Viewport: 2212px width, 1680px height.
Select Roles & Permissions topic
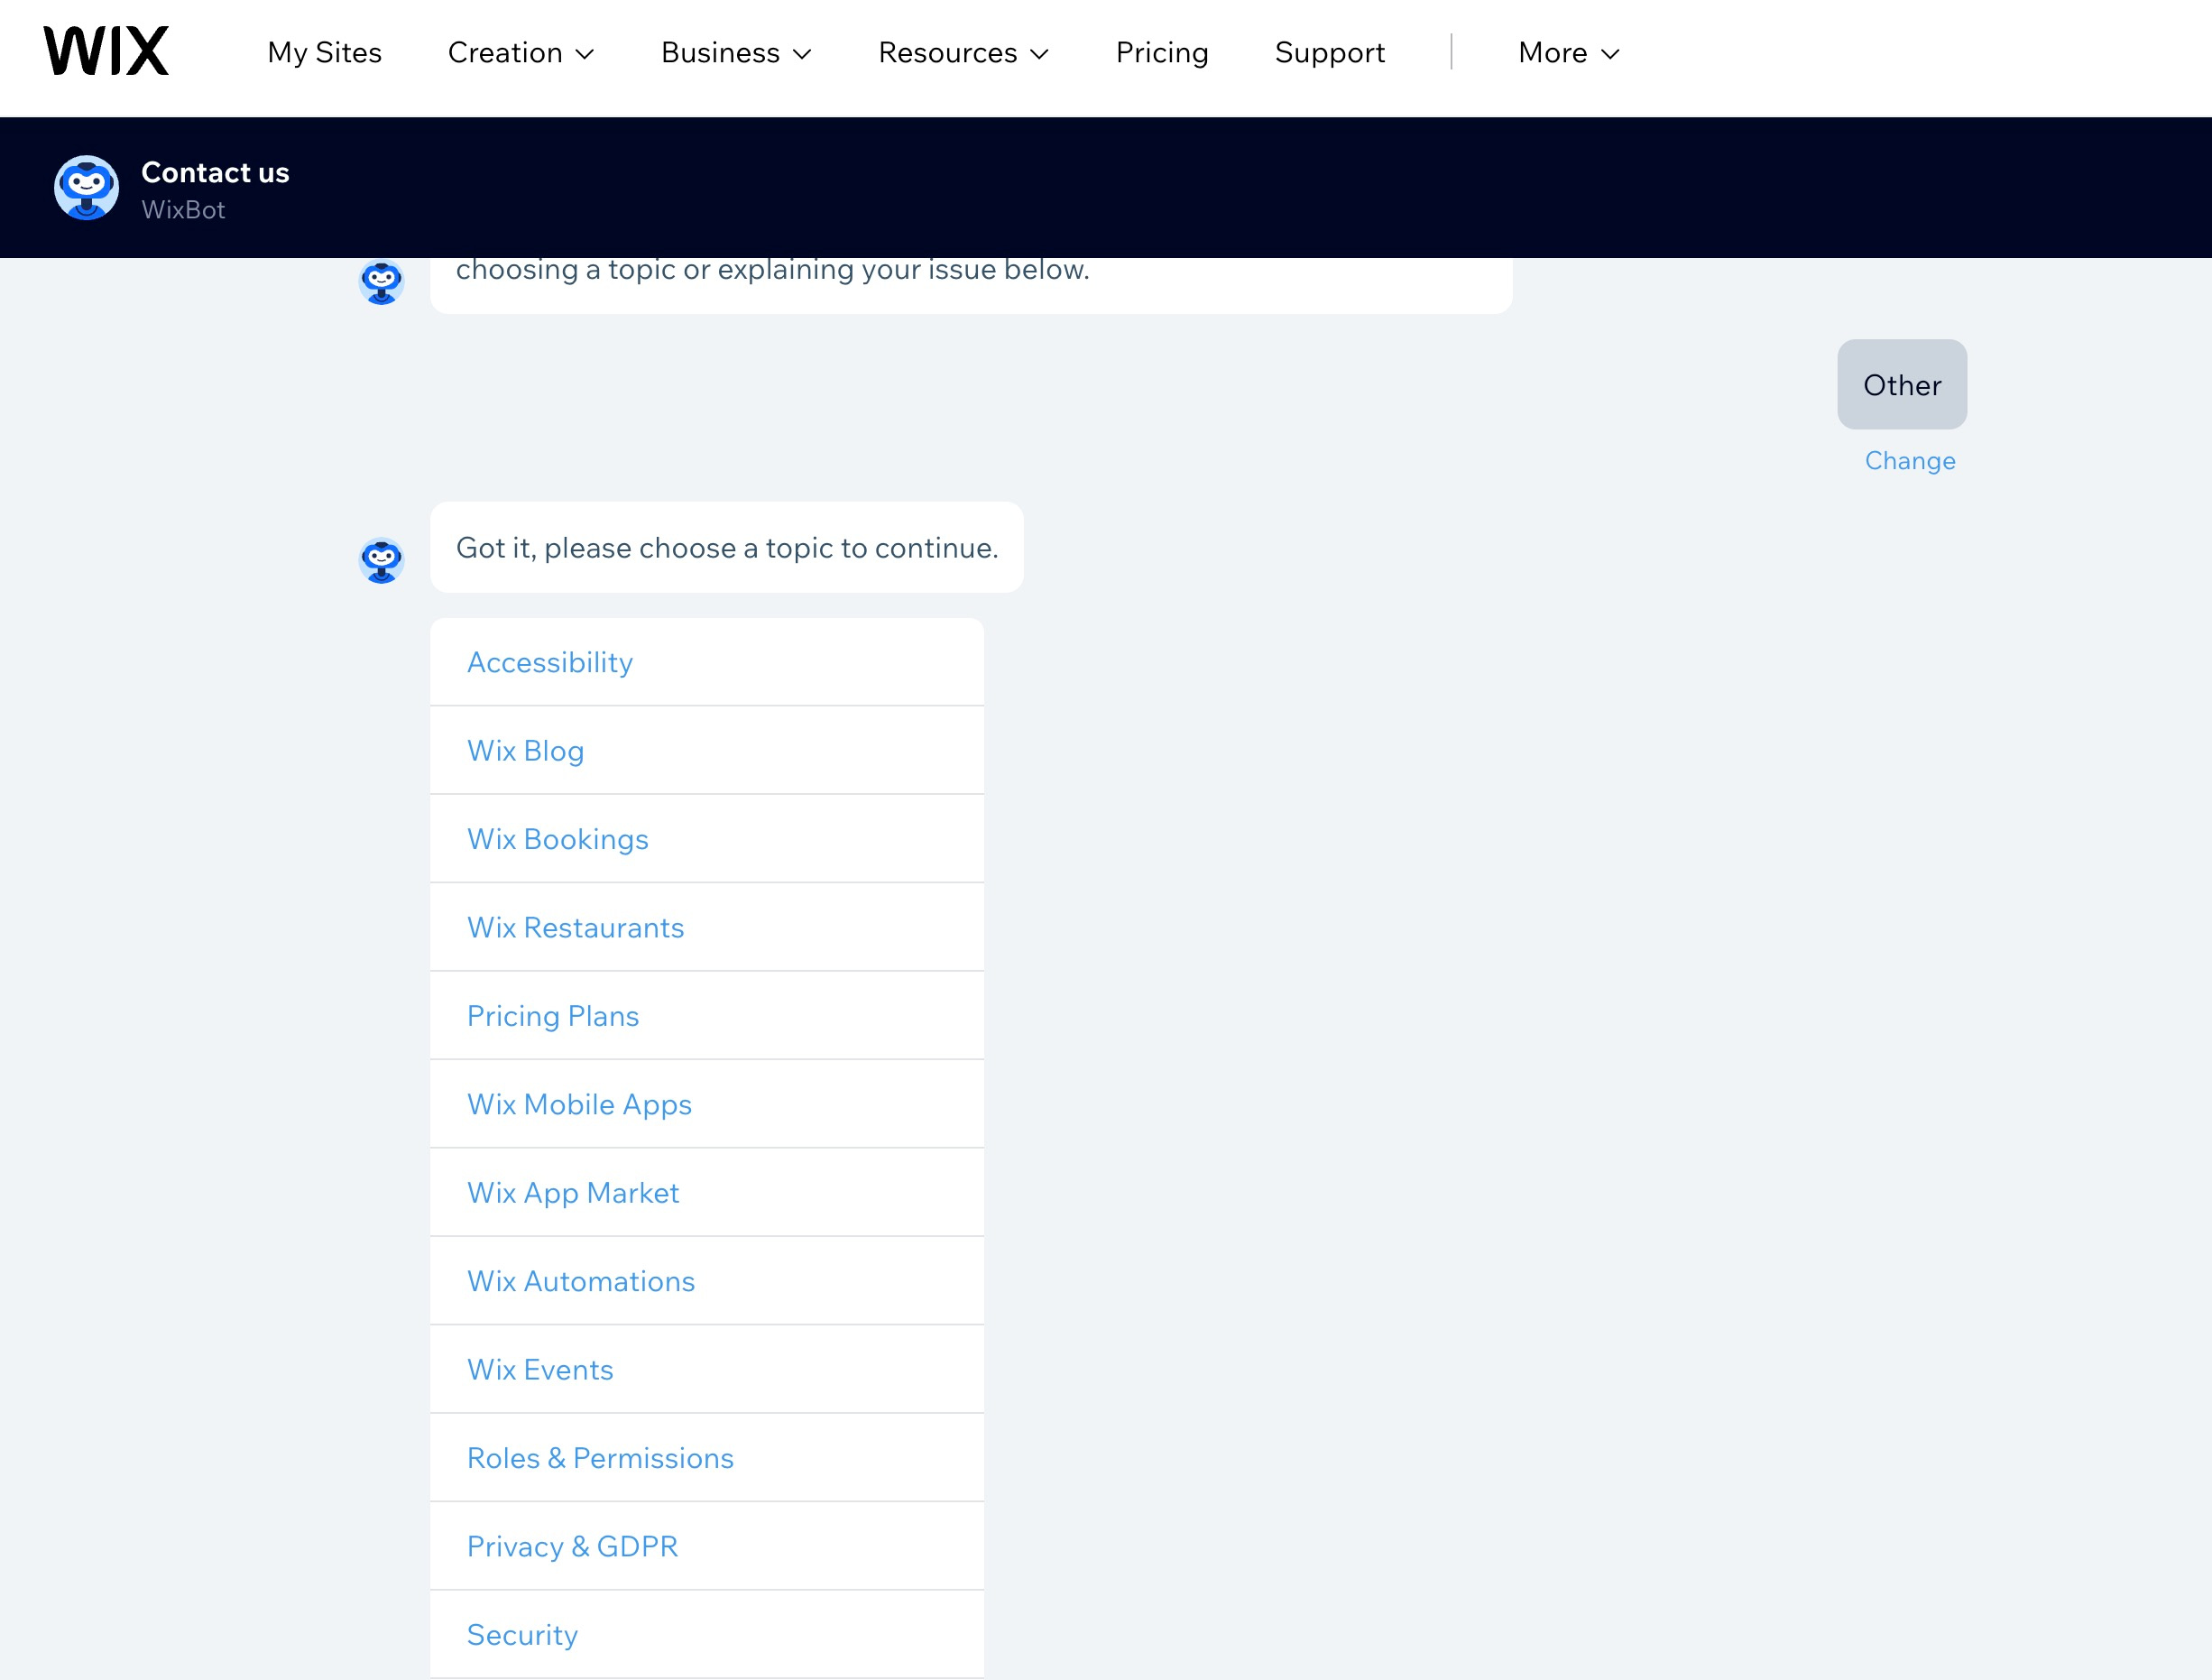click(600, 1458)
